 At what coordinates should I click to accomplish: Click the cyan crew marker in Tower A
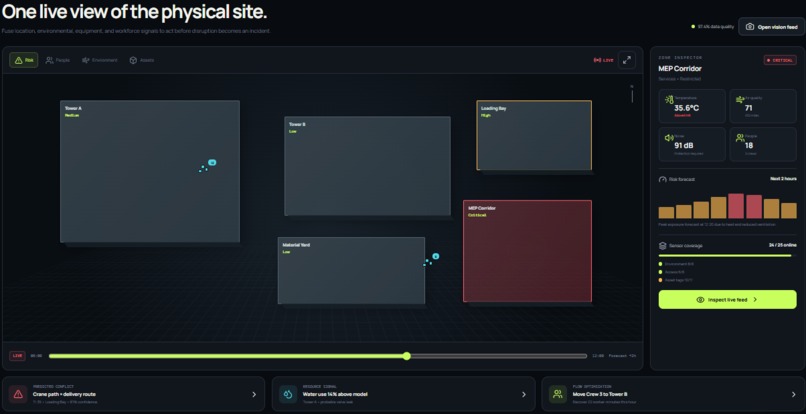(212, 163)
